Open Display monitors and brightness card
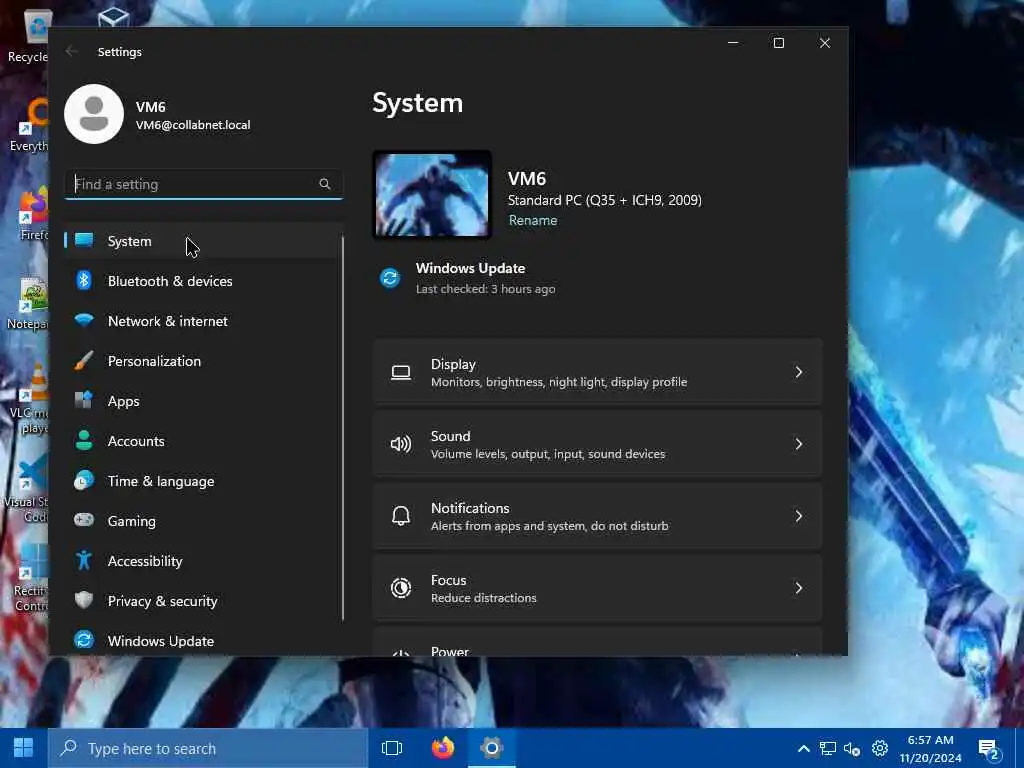Image resolution: width=1024 pixels, height=768 pixels. [x=597, y=372]
